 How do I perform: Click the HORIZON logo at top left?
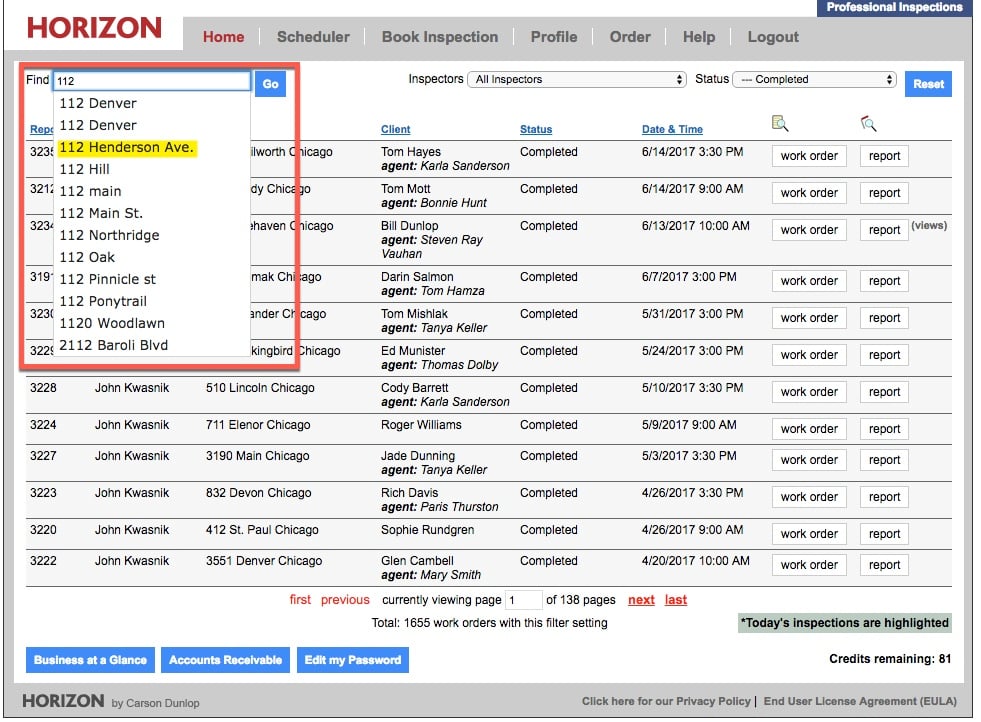[94, 28]
